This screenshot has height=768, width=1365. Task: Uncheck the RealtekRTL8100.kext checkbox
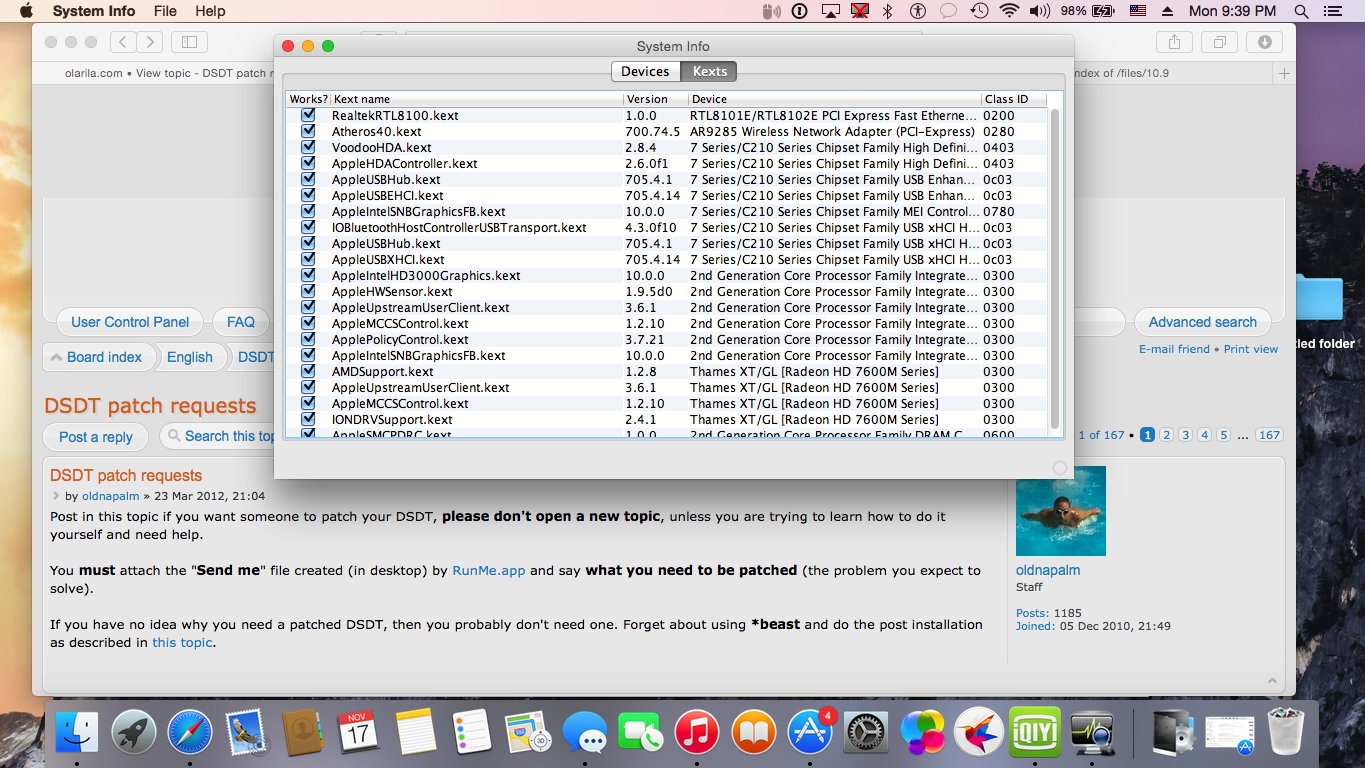(308, 116)
